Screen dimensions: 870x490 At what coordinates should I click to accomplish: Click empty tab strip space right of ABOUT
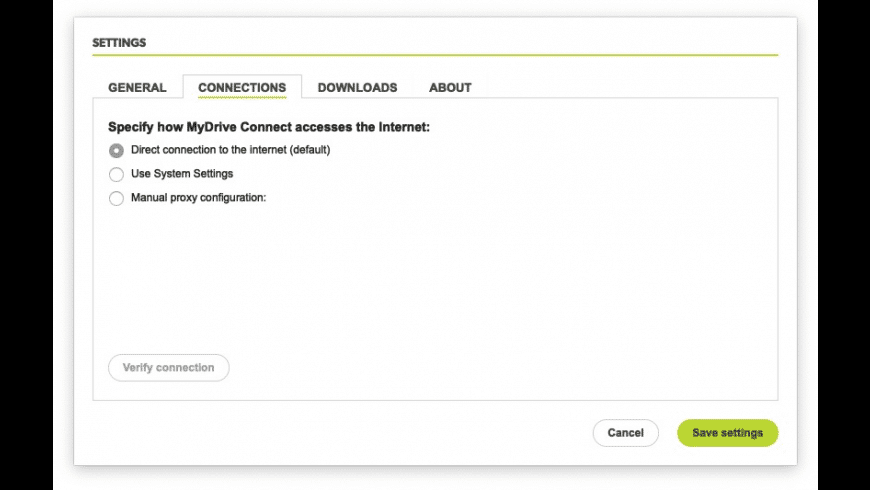620,87
